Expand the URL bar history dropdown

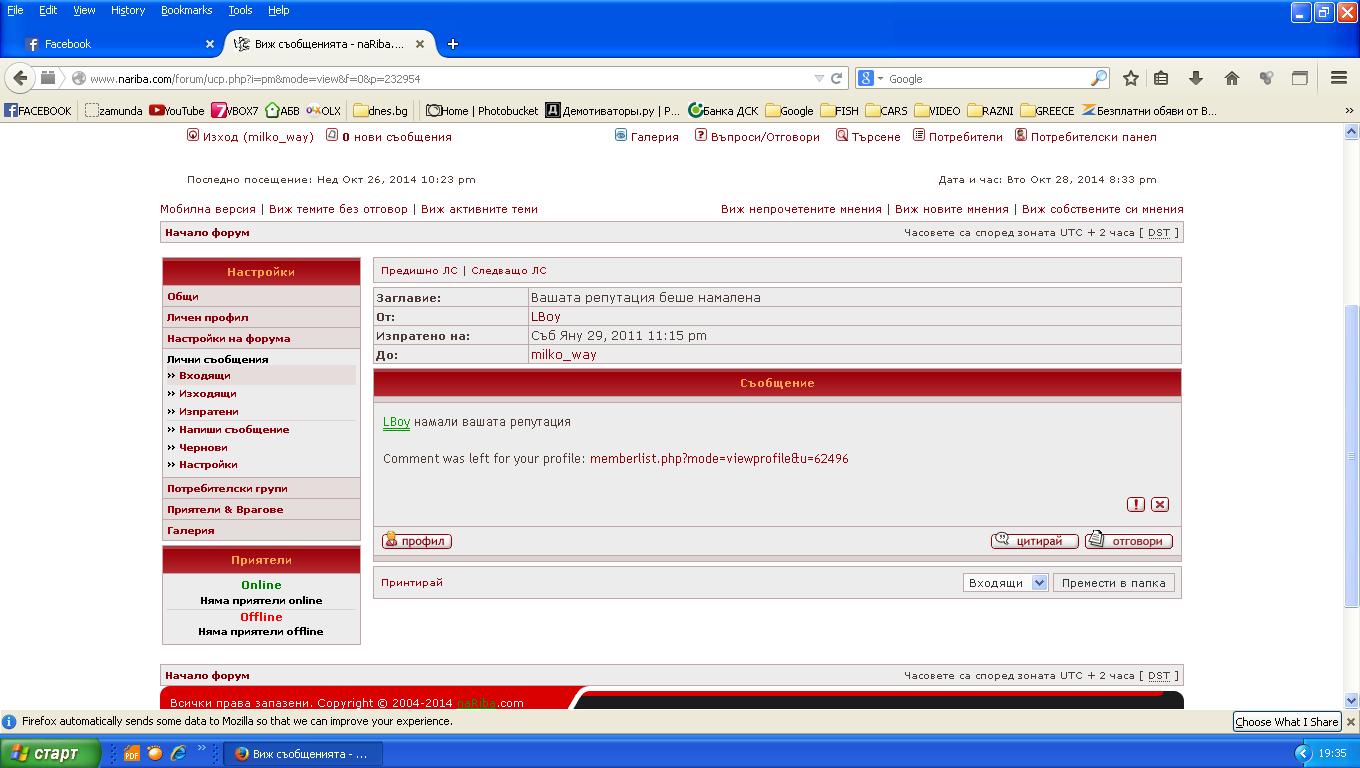tap(819, 78)
